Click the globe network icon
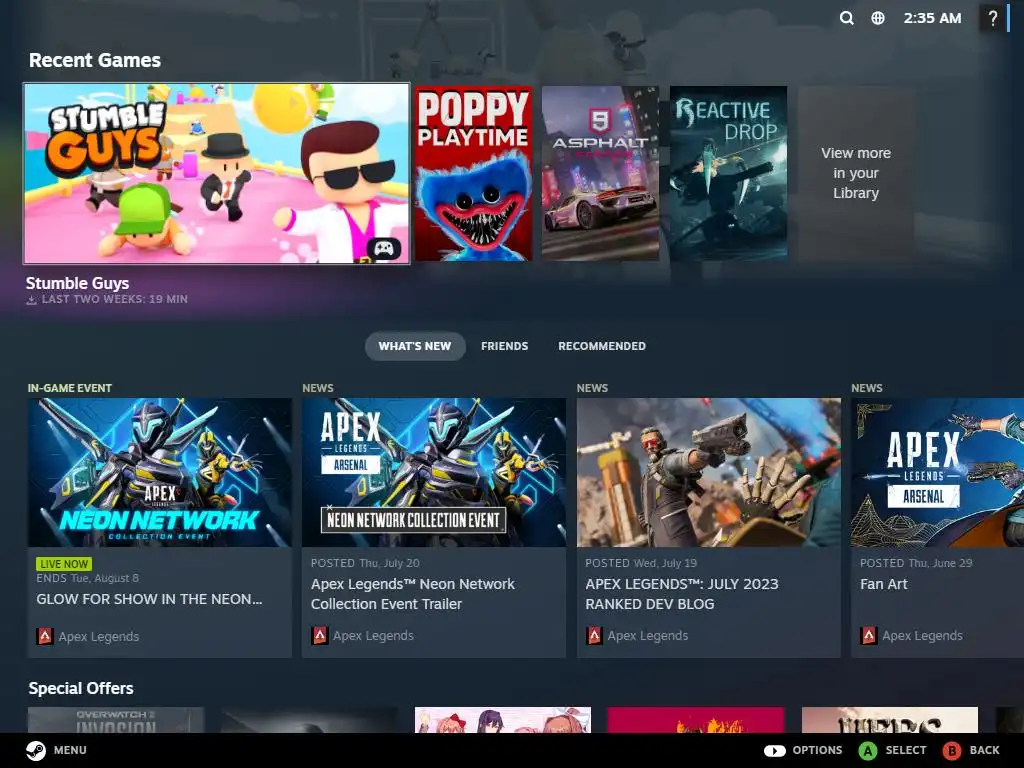1024x768 pixels. pos(878,18)
